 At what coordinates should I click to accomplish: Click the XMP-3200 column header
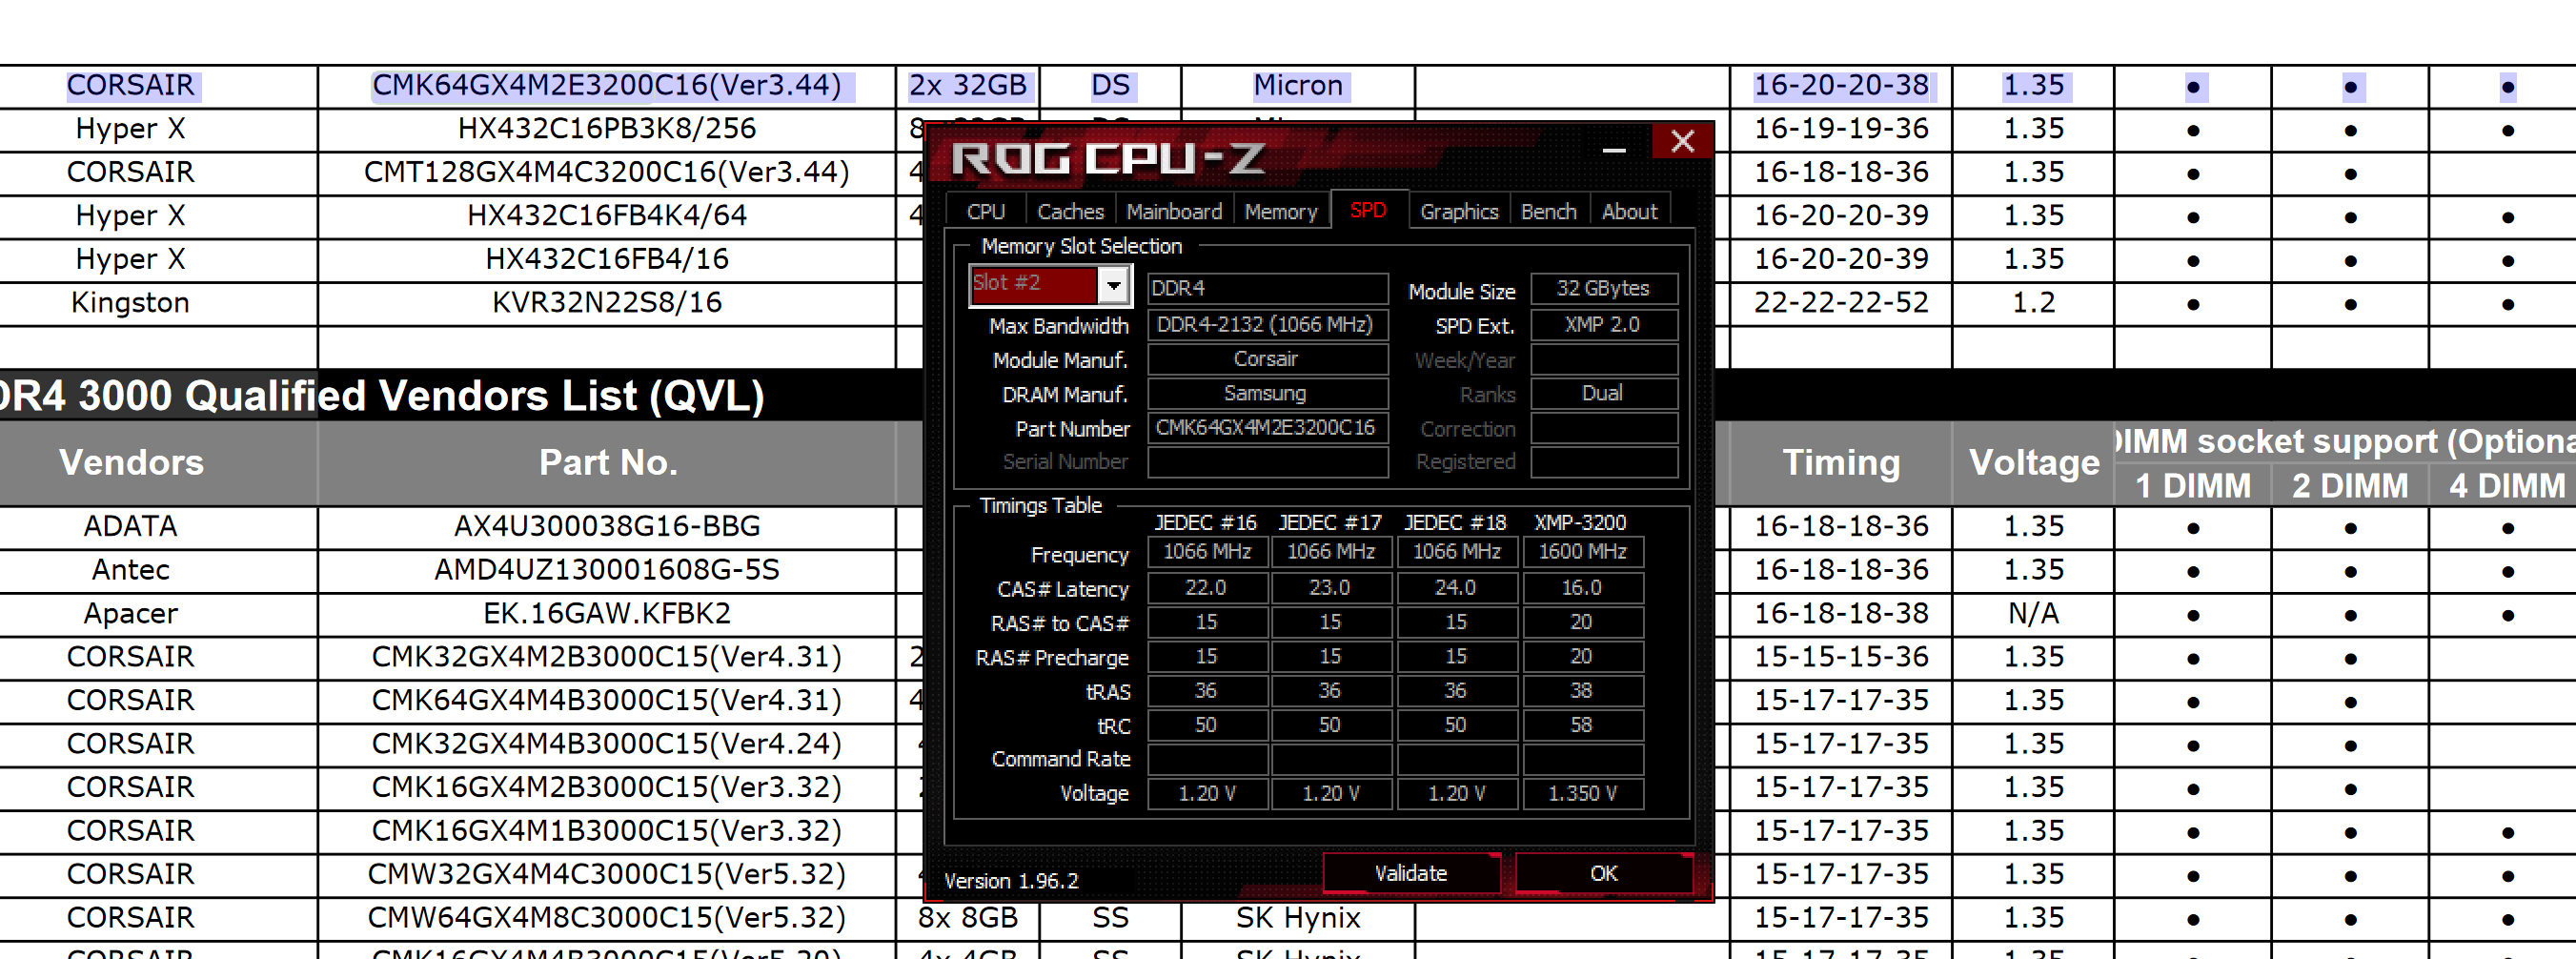click(x=1581, y=522)
